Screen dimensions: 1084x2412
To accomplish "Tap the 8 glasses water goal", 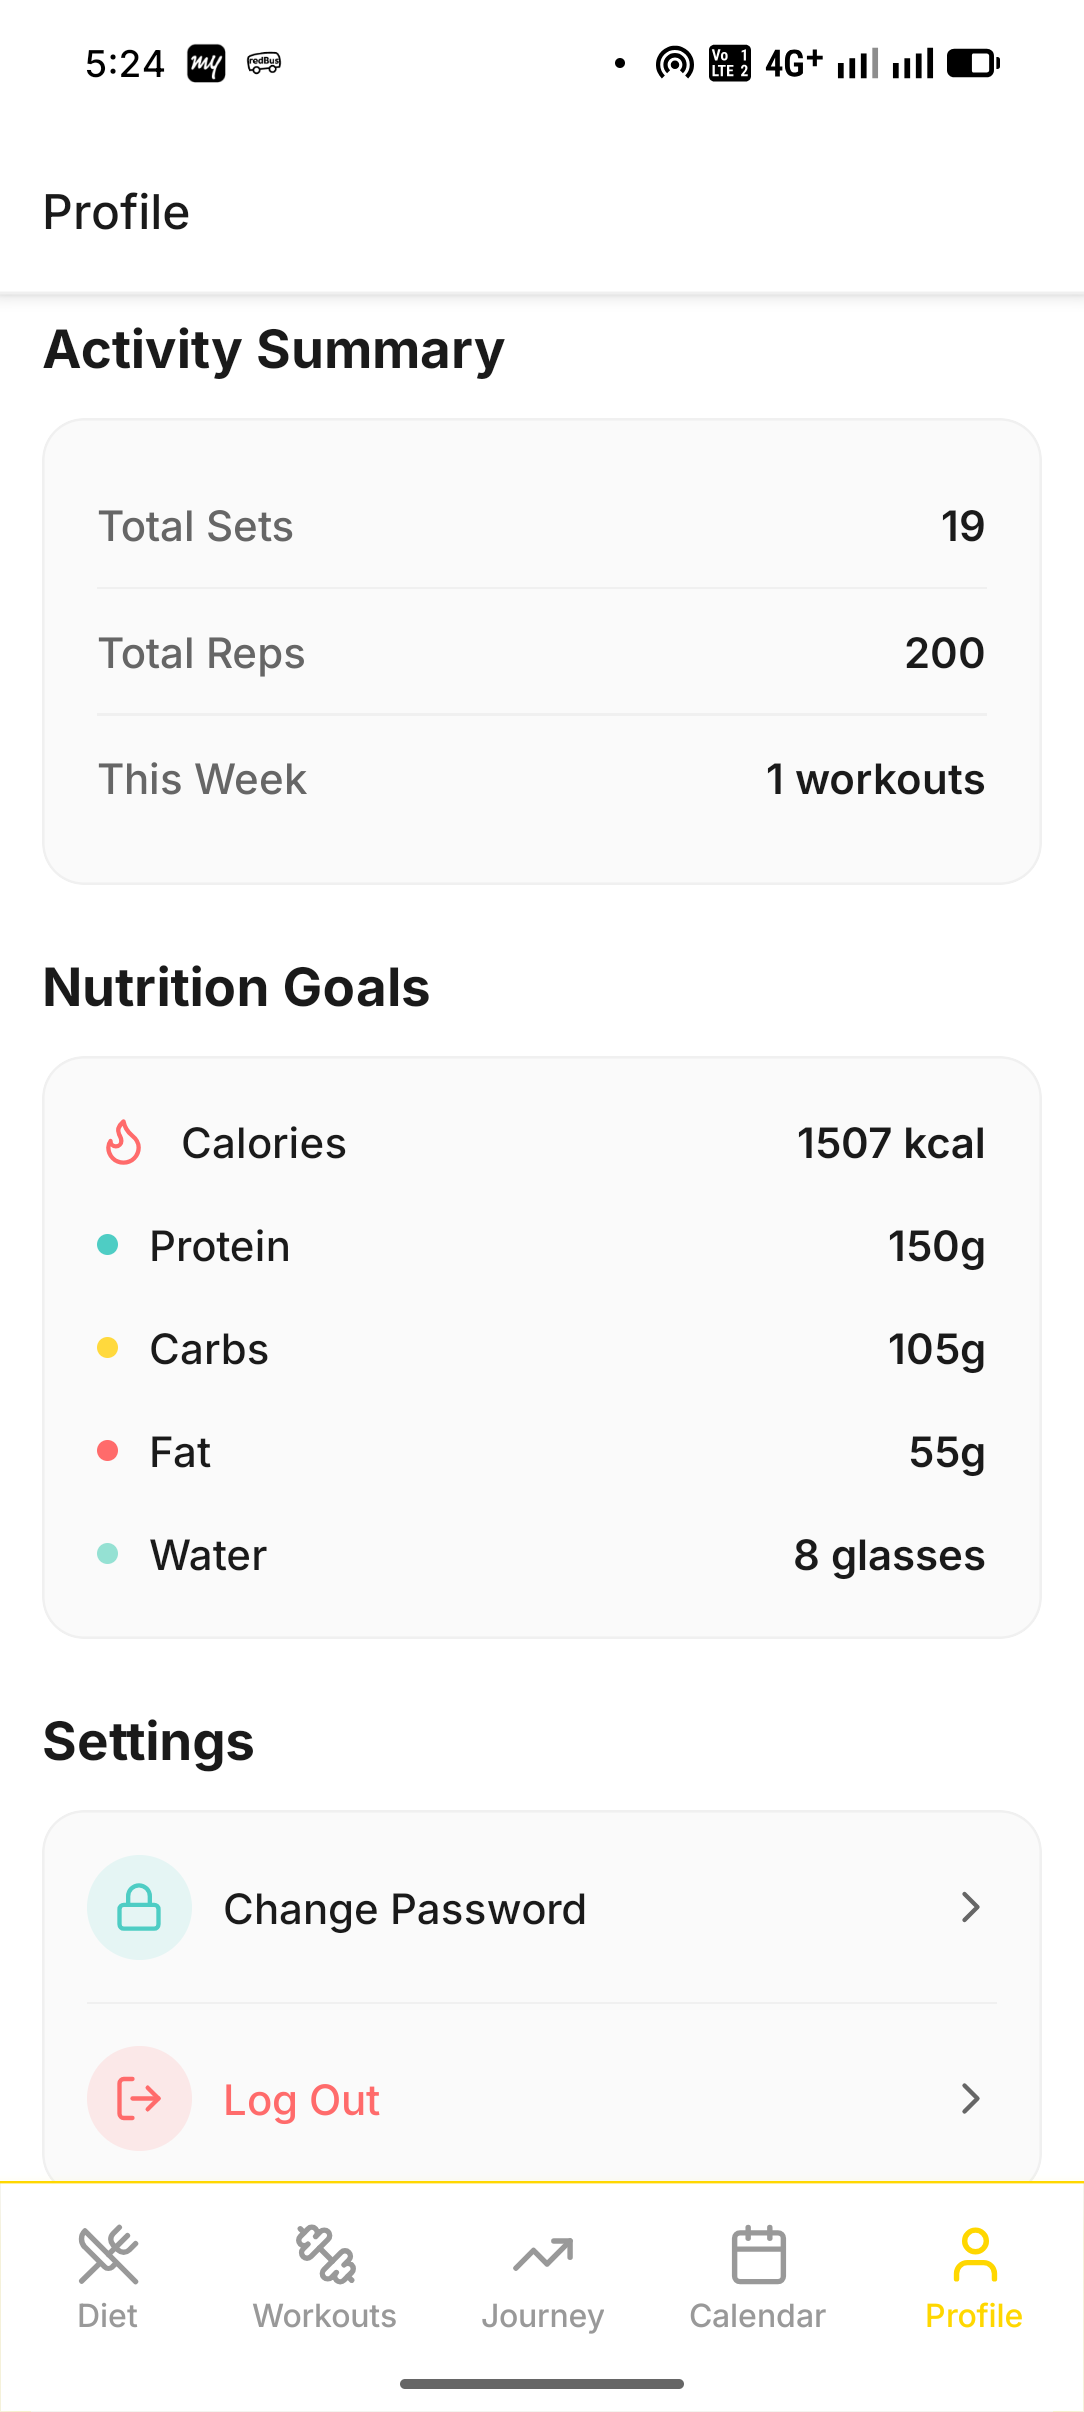I will coord(889,1555).
